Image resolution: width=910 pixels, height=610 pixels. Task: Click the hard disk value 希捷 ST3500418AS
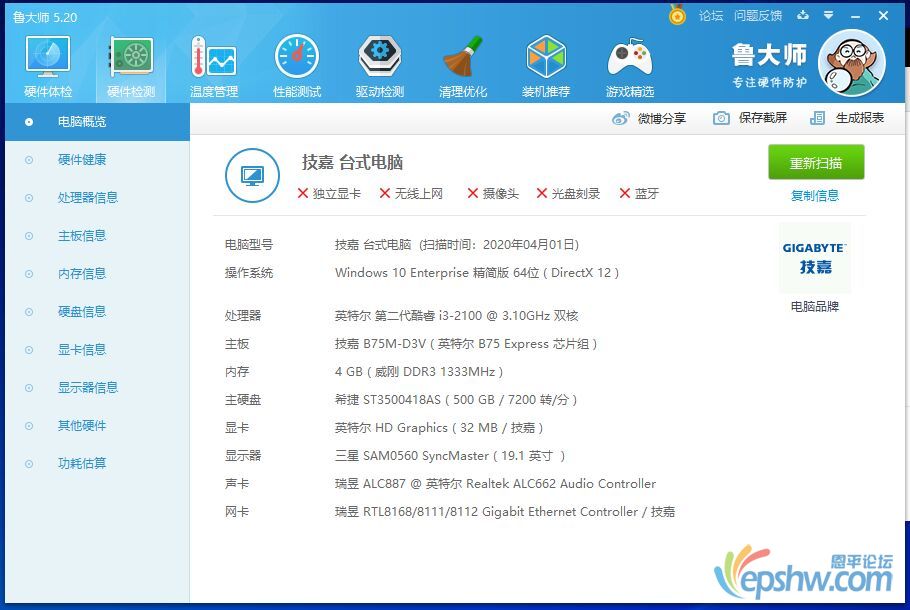click(456, 400)
